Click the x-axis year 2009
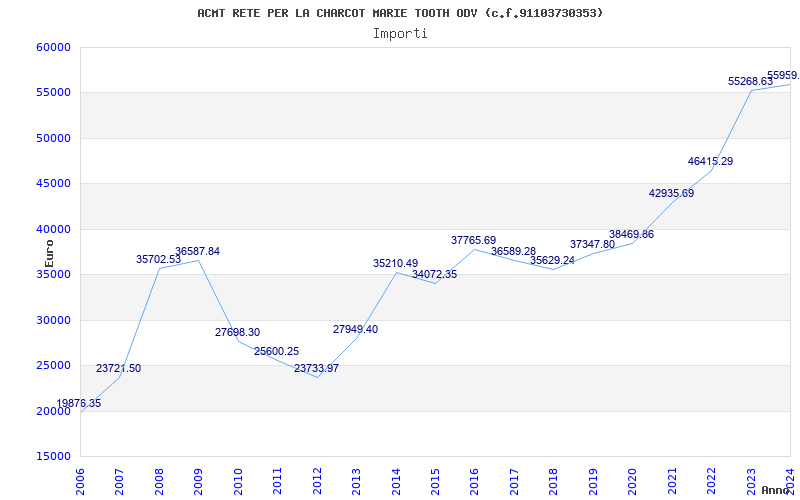The image size is (800, 500). click(x=198, y=482)
